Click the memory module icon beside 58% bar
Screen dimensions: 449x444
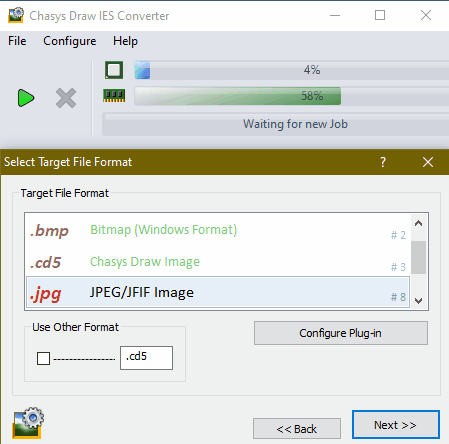coord(114,96)
